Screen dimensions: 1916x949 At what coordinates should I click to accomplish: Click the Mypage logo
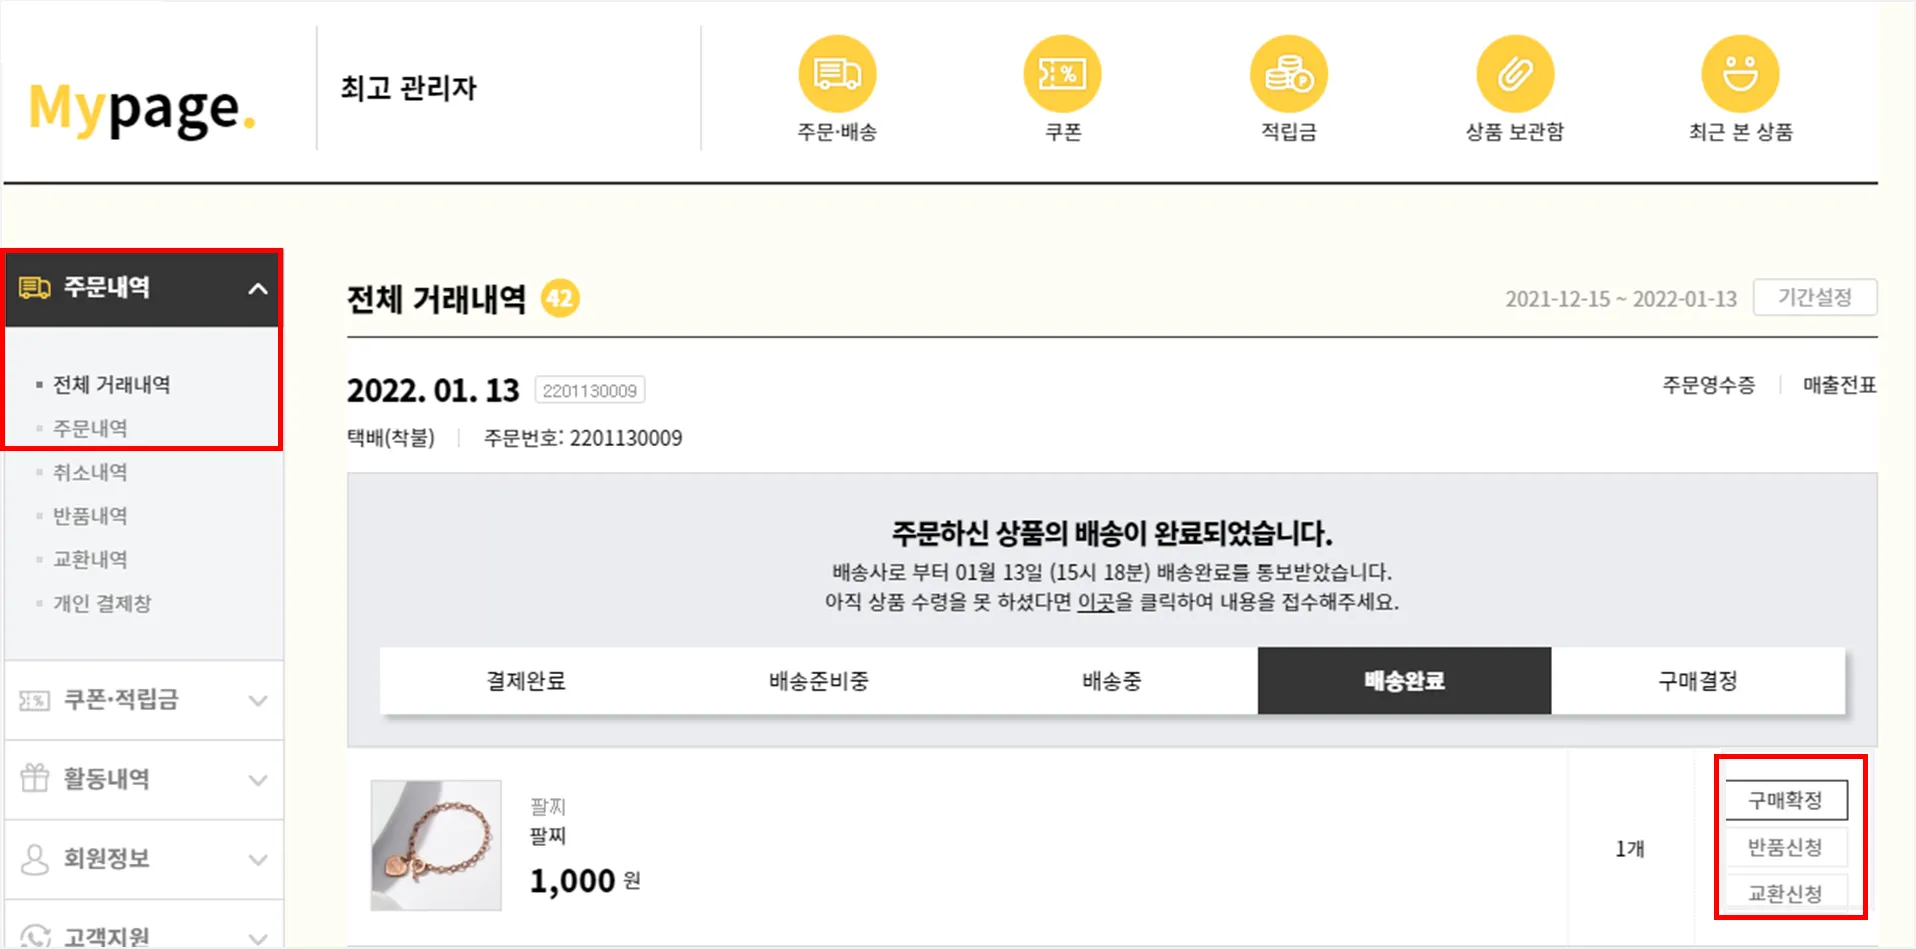click(142, 108)
